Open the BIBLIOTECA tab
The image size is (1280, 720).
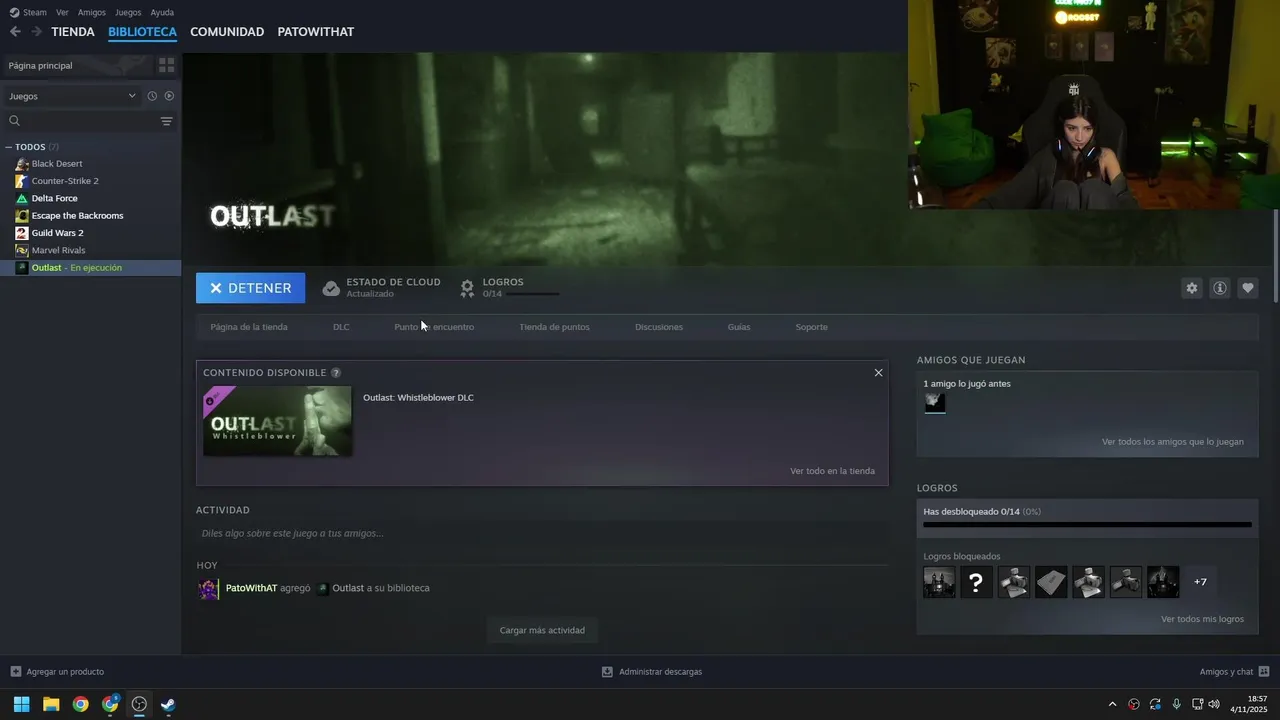click(x=142, y=32)
